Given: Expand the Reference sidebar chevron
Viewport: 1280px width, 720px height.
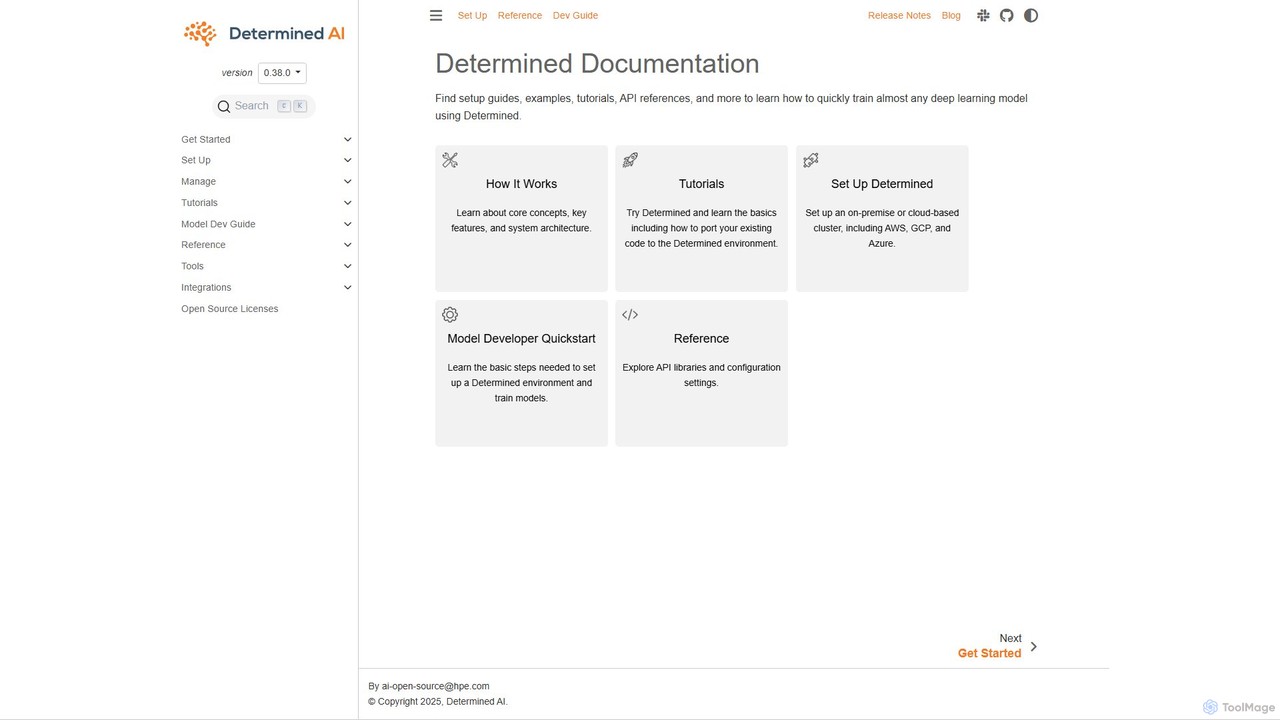Looking at the screenshot, I should pyautogui.click(x=348, y=245).
